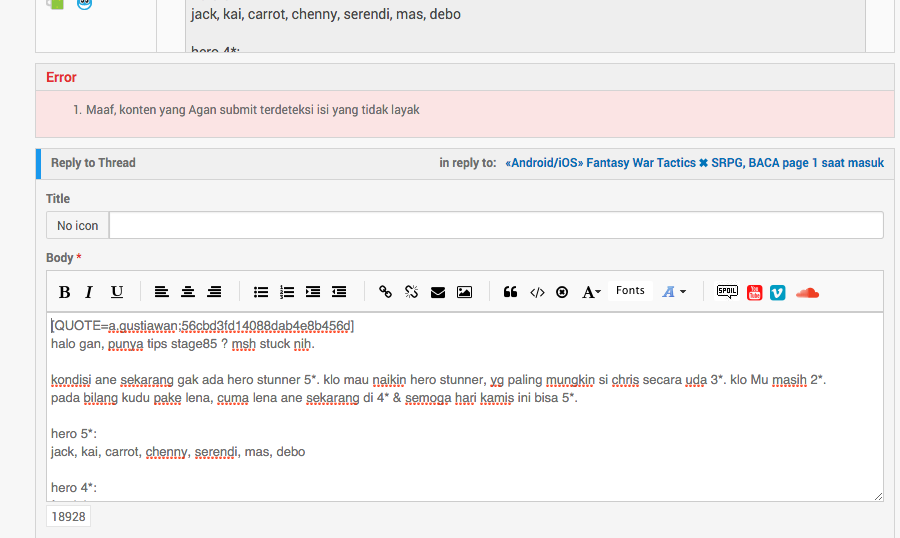The height and width of the screenshot is (538, 900).
Task: Click into the Title input field
Action: 495,226
